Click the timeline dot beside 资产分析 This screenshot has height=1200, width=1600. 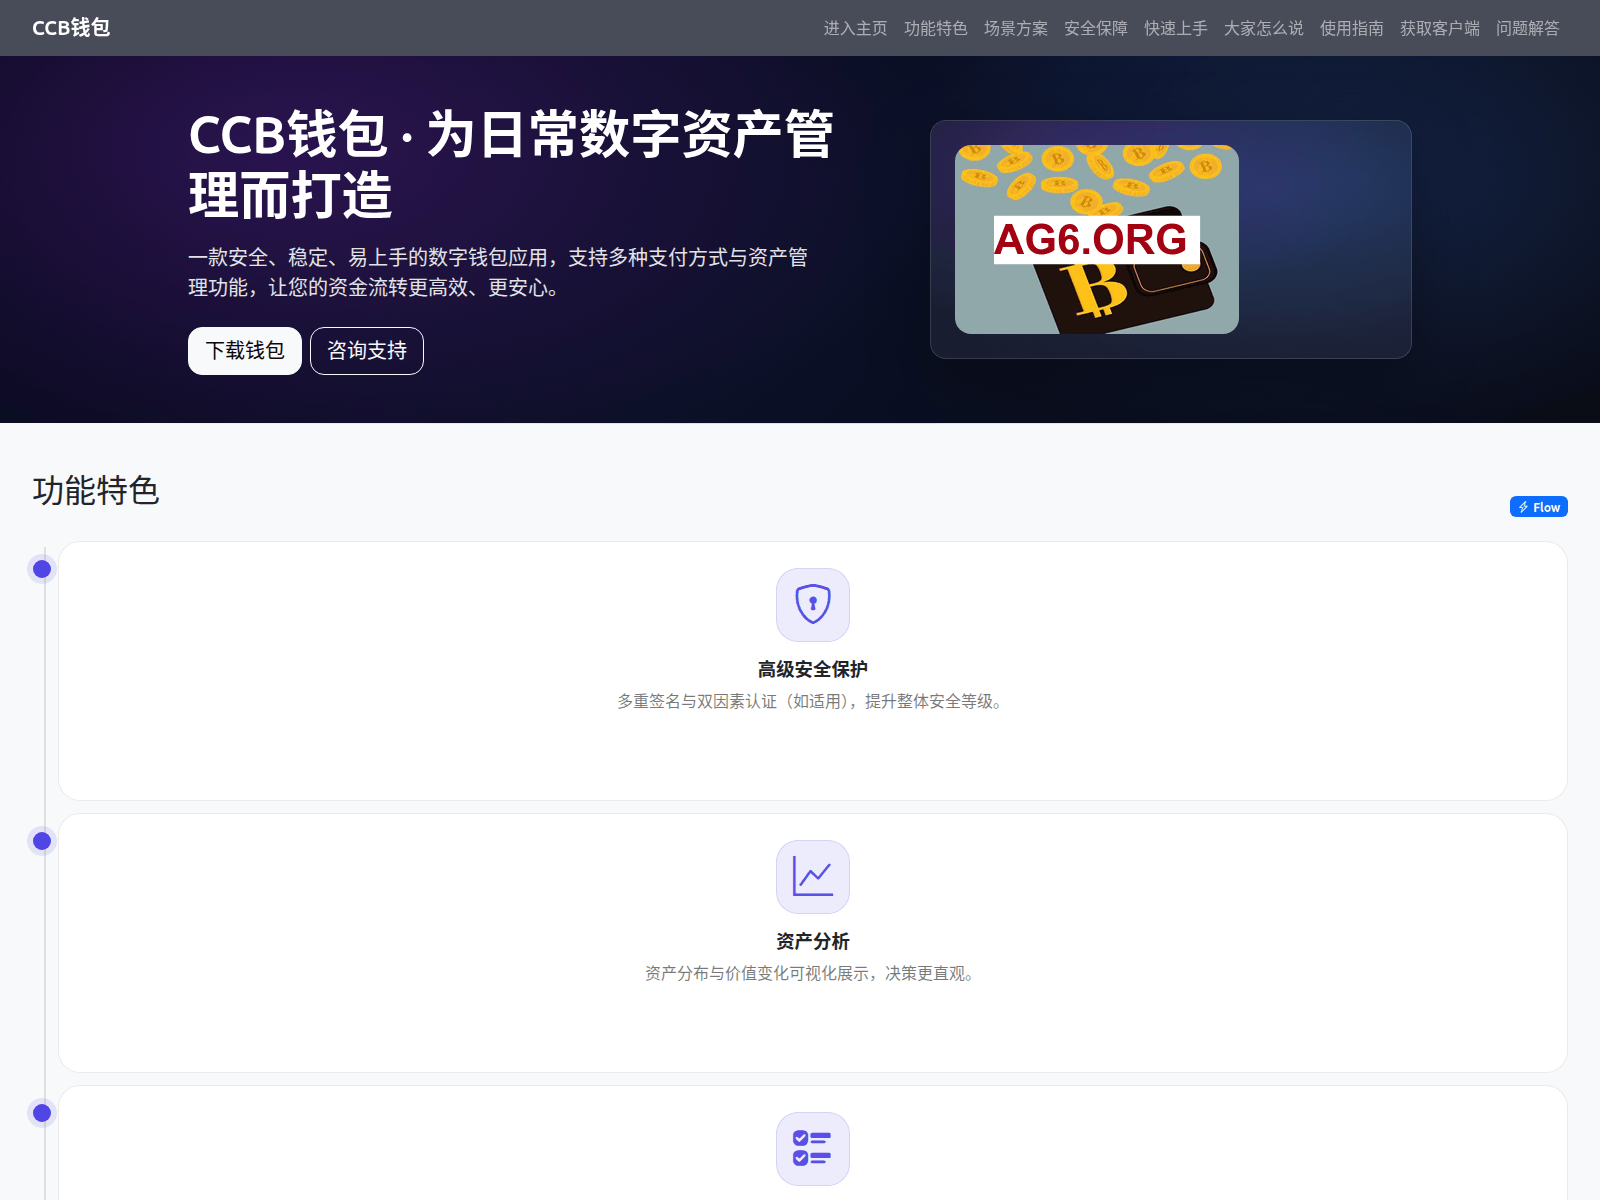[x=42, y=841]
